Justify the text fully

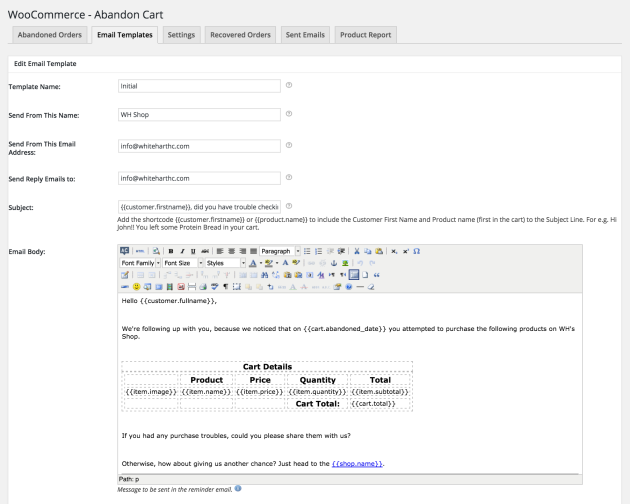pyautogui.click(x=254, y=251)
